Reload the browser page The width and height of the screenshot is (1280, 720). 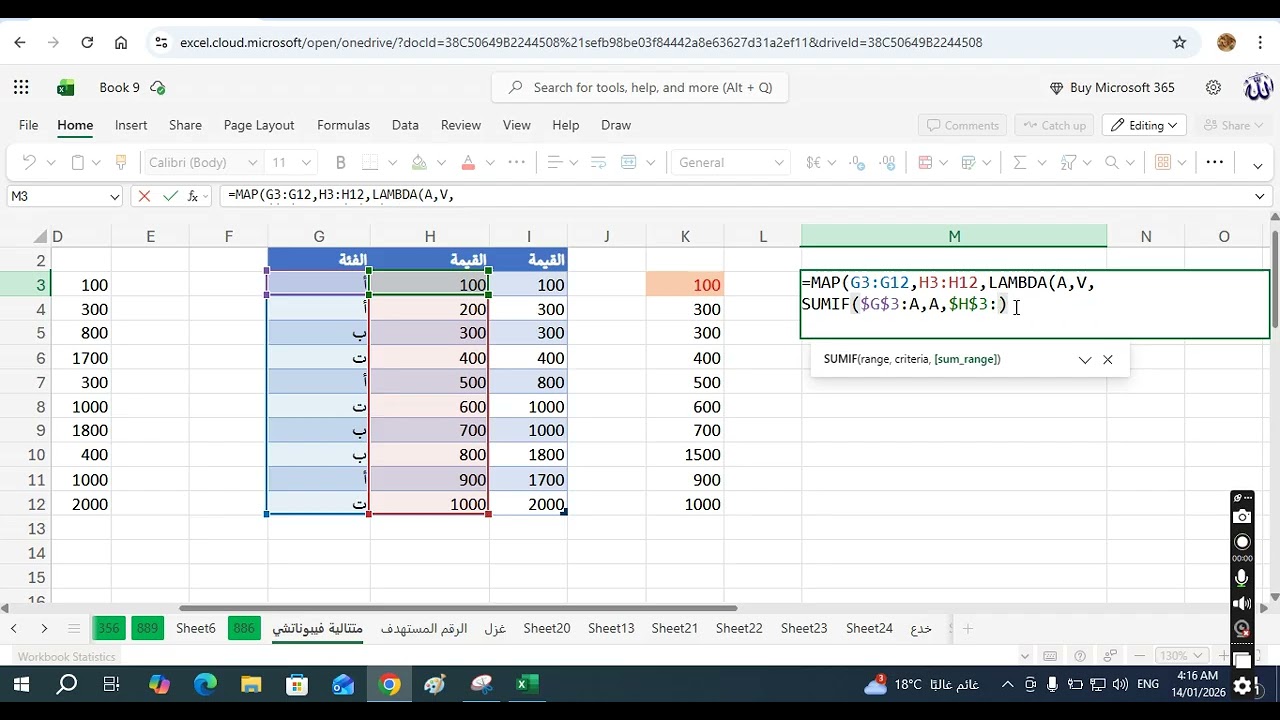tap(87, 43)
